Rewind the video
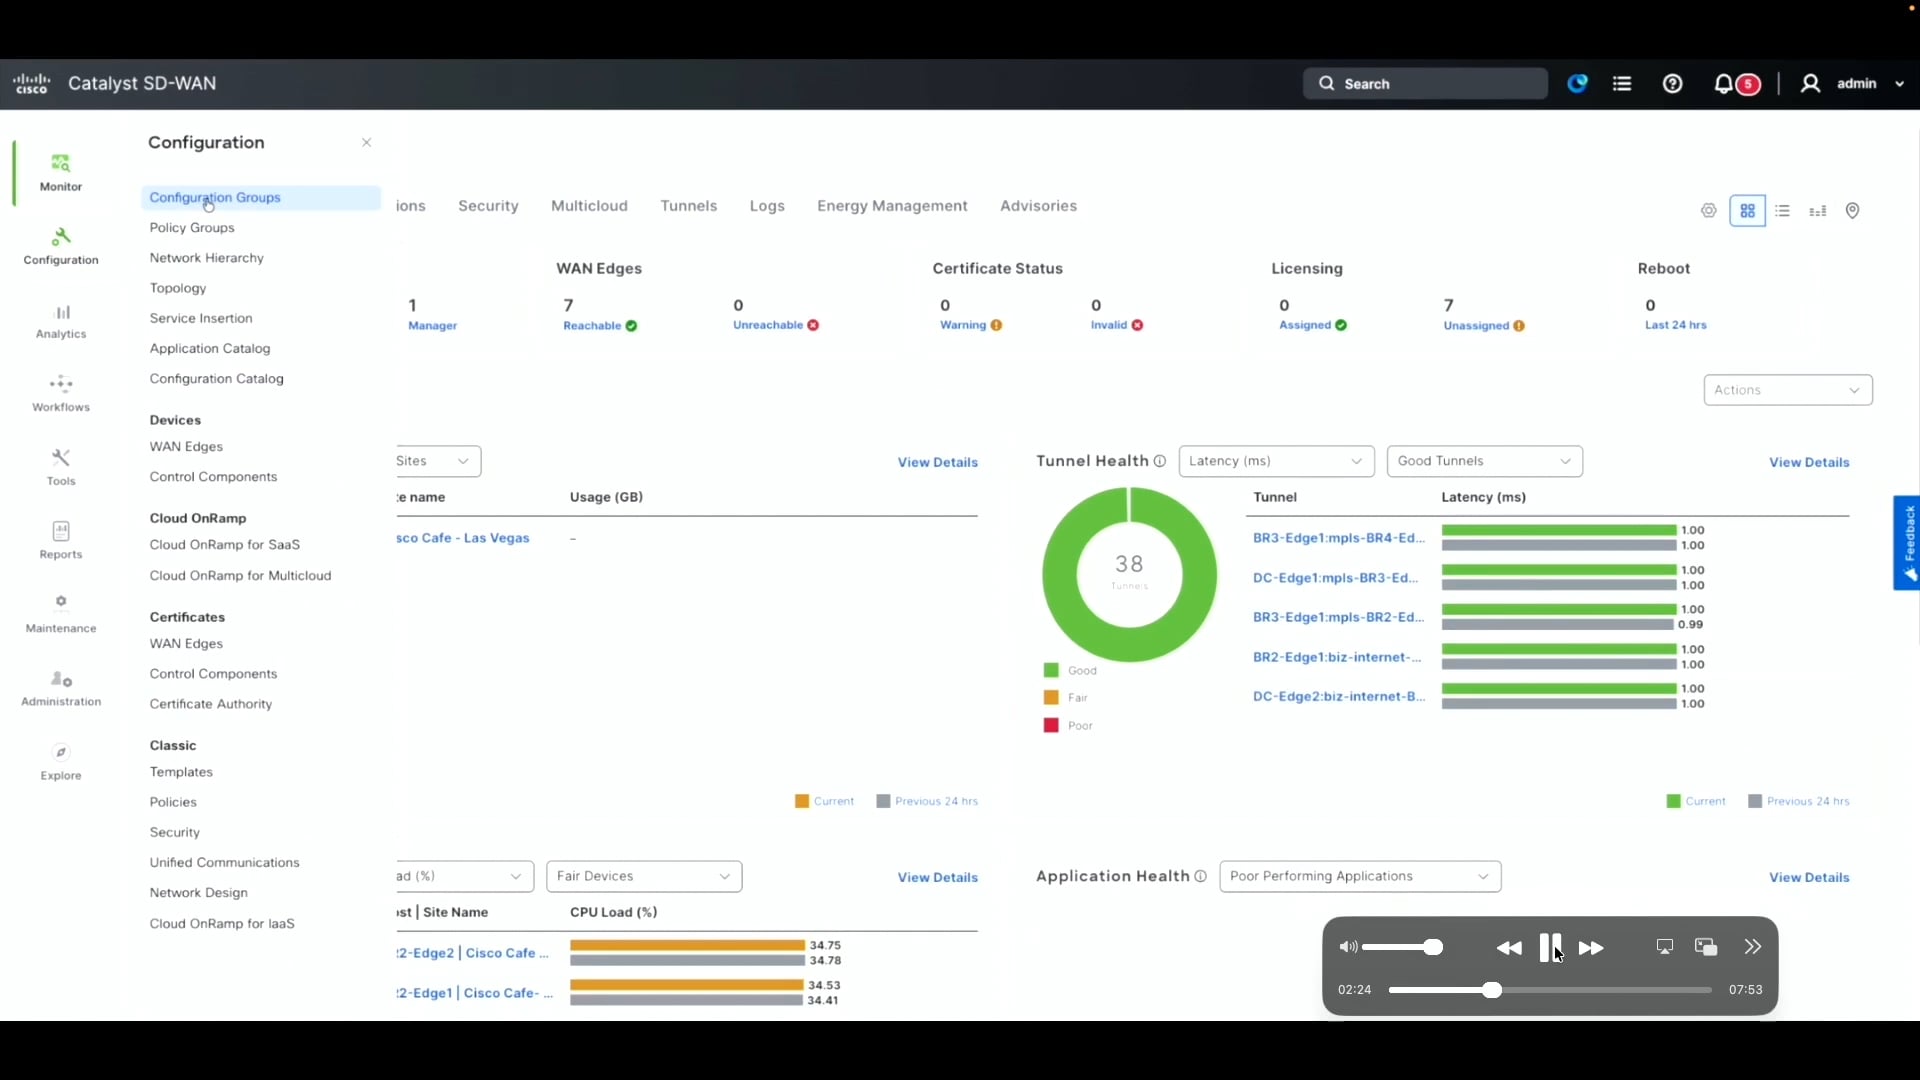 1509,948
